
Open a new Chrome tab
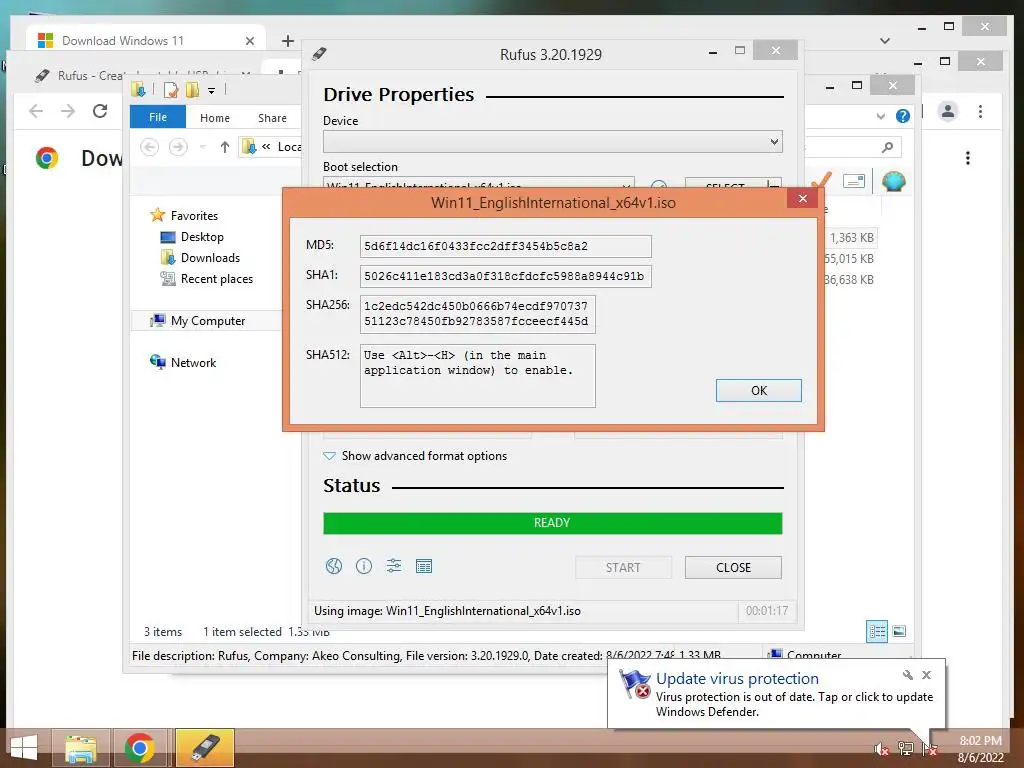pos(287,40)
